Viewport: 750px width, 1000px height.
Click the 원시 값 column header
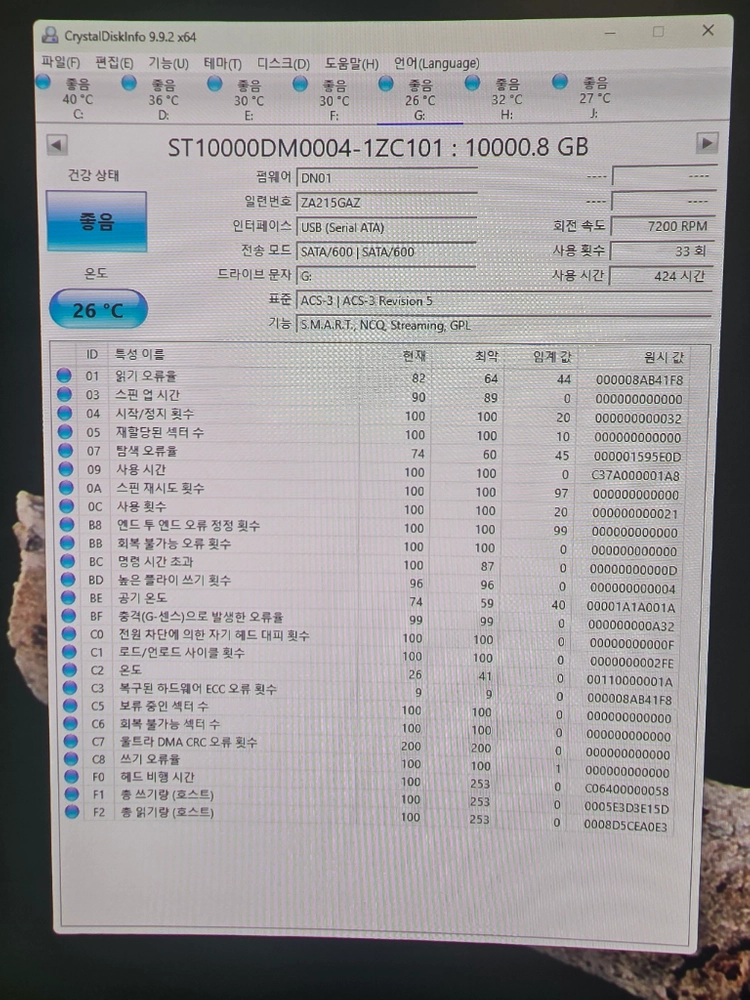663,357
